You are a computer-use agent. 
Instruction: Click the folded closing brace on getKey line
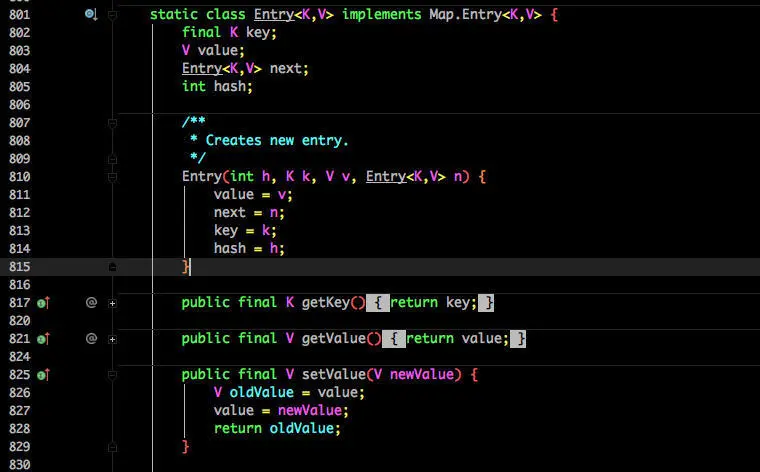click(x=486, y=303)
